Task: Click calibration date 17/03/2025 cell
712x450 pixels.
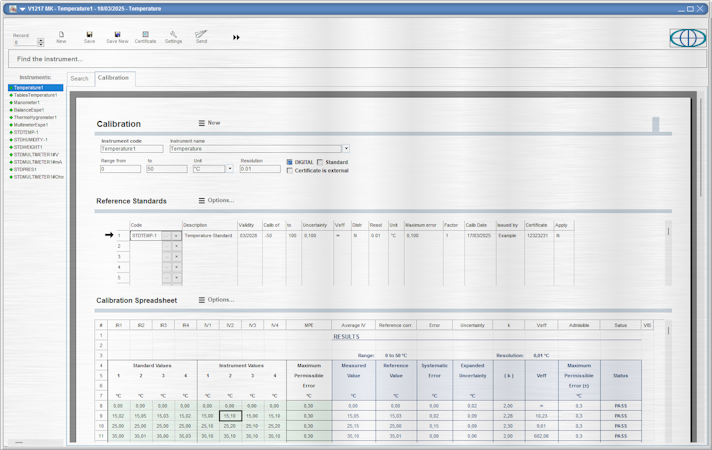Action: 479,236
